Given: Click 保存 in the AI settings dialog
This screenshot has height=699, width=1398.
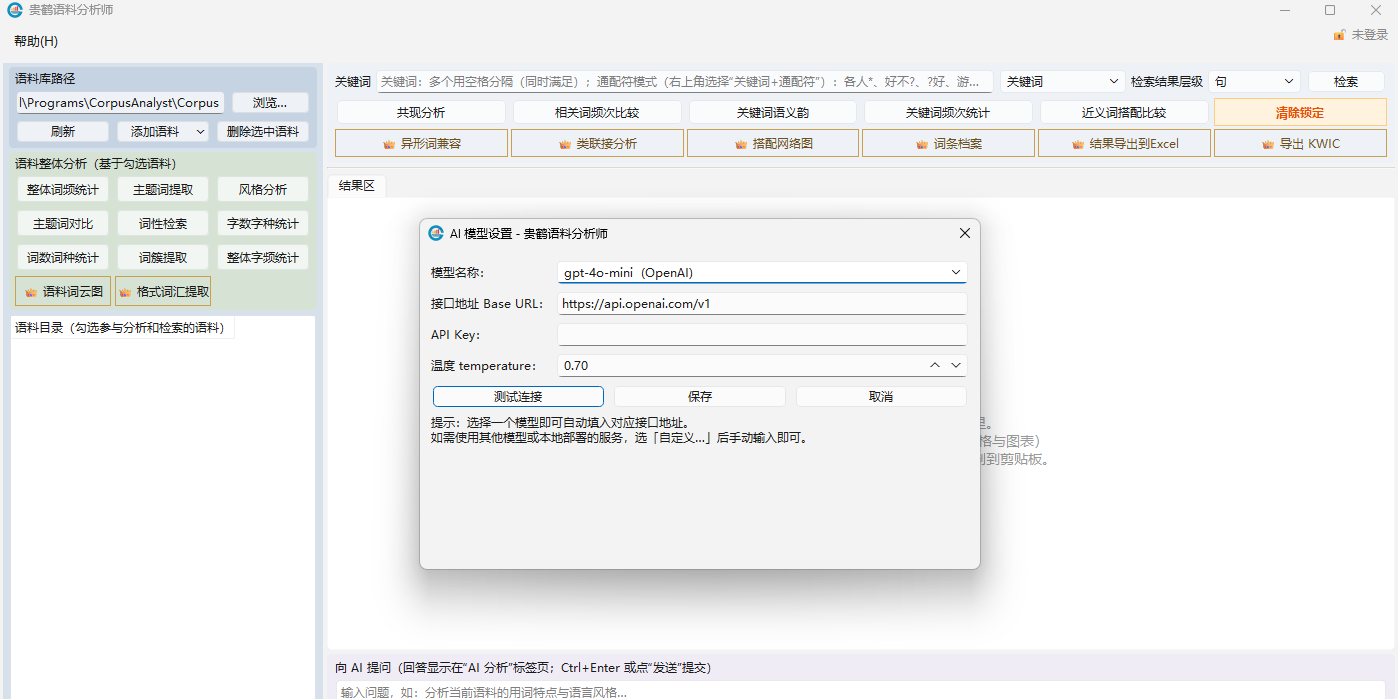Looking at the screenshot, I should (700, 397).
